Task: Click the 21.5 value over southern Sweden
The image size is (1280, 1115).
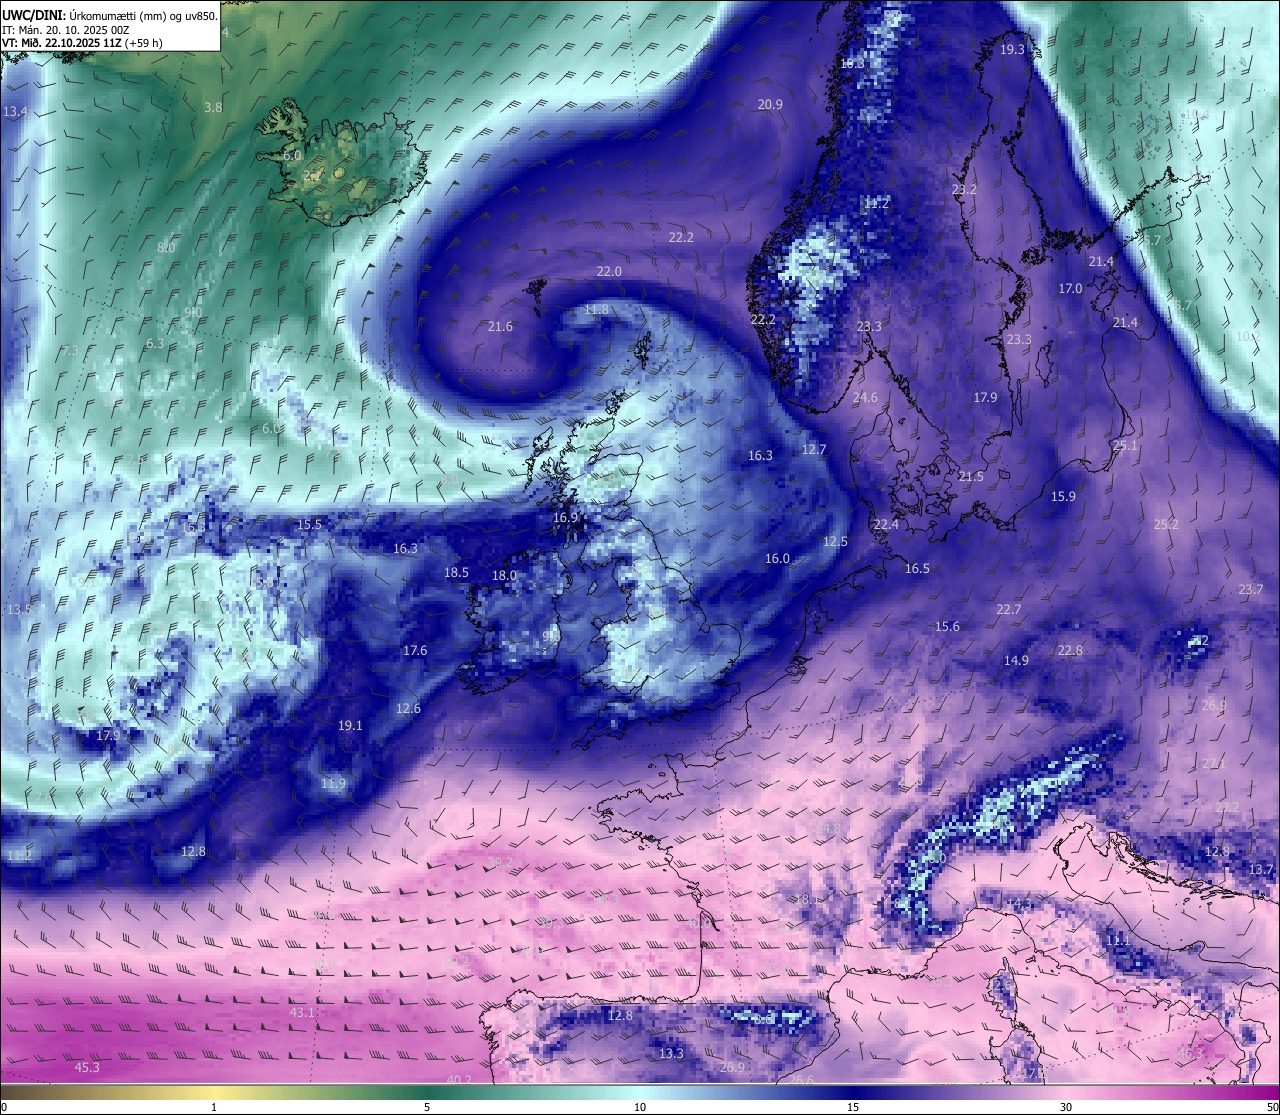Action: (x=971, y=476)
